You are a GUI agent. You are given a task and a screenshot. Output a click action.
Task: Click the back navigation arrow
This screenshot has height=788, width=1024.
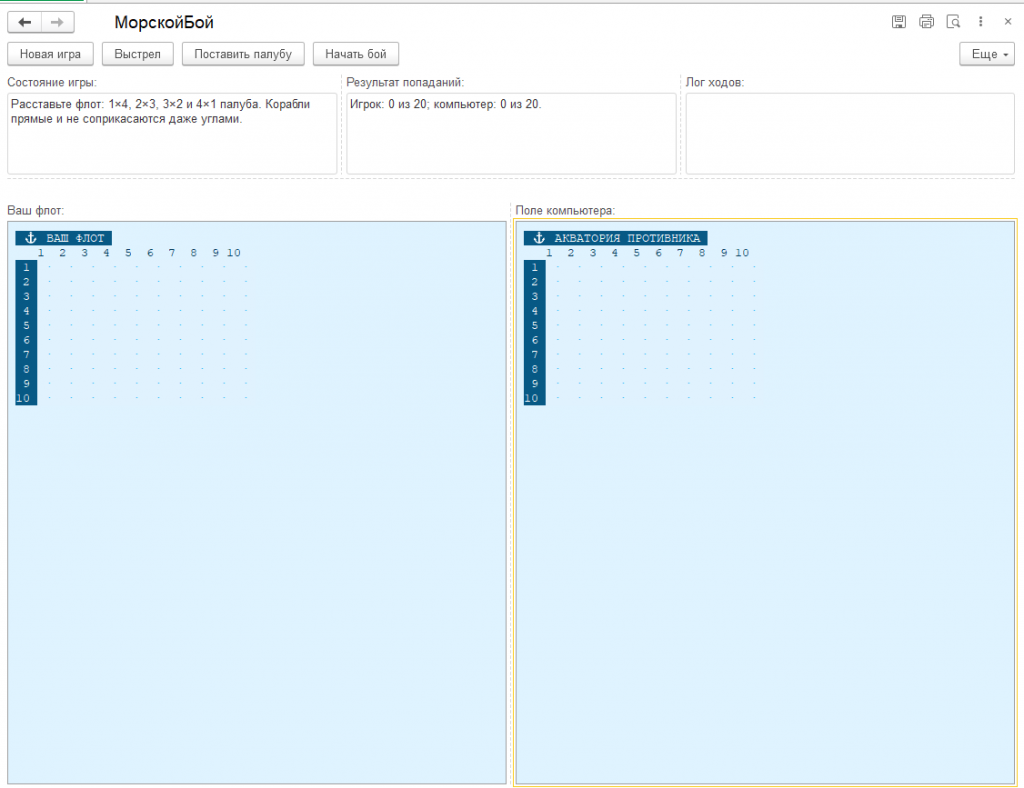pyautogui.click(x=25, y=22)
